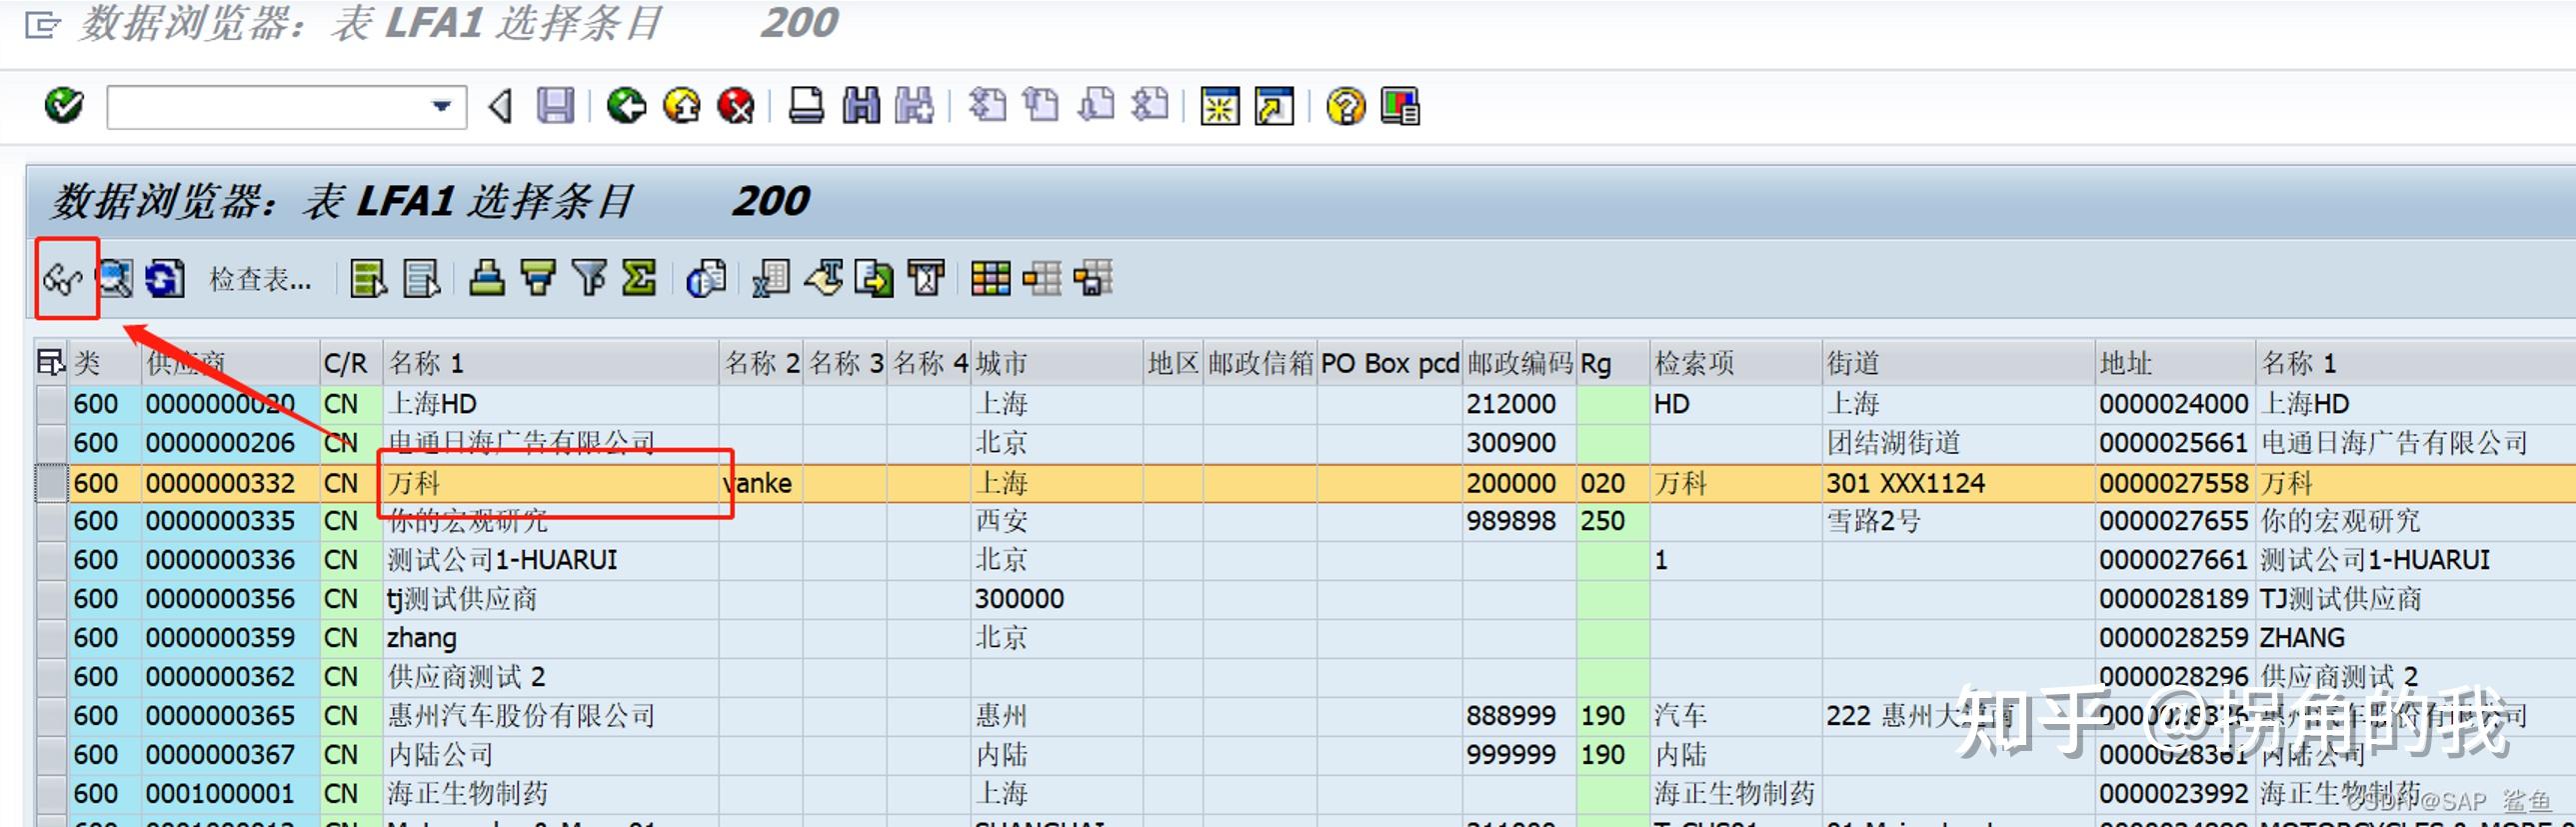The image size is (2576, 827).
Task: Click the ABC analysis hourglass icon
Action: tap(926, 279)
